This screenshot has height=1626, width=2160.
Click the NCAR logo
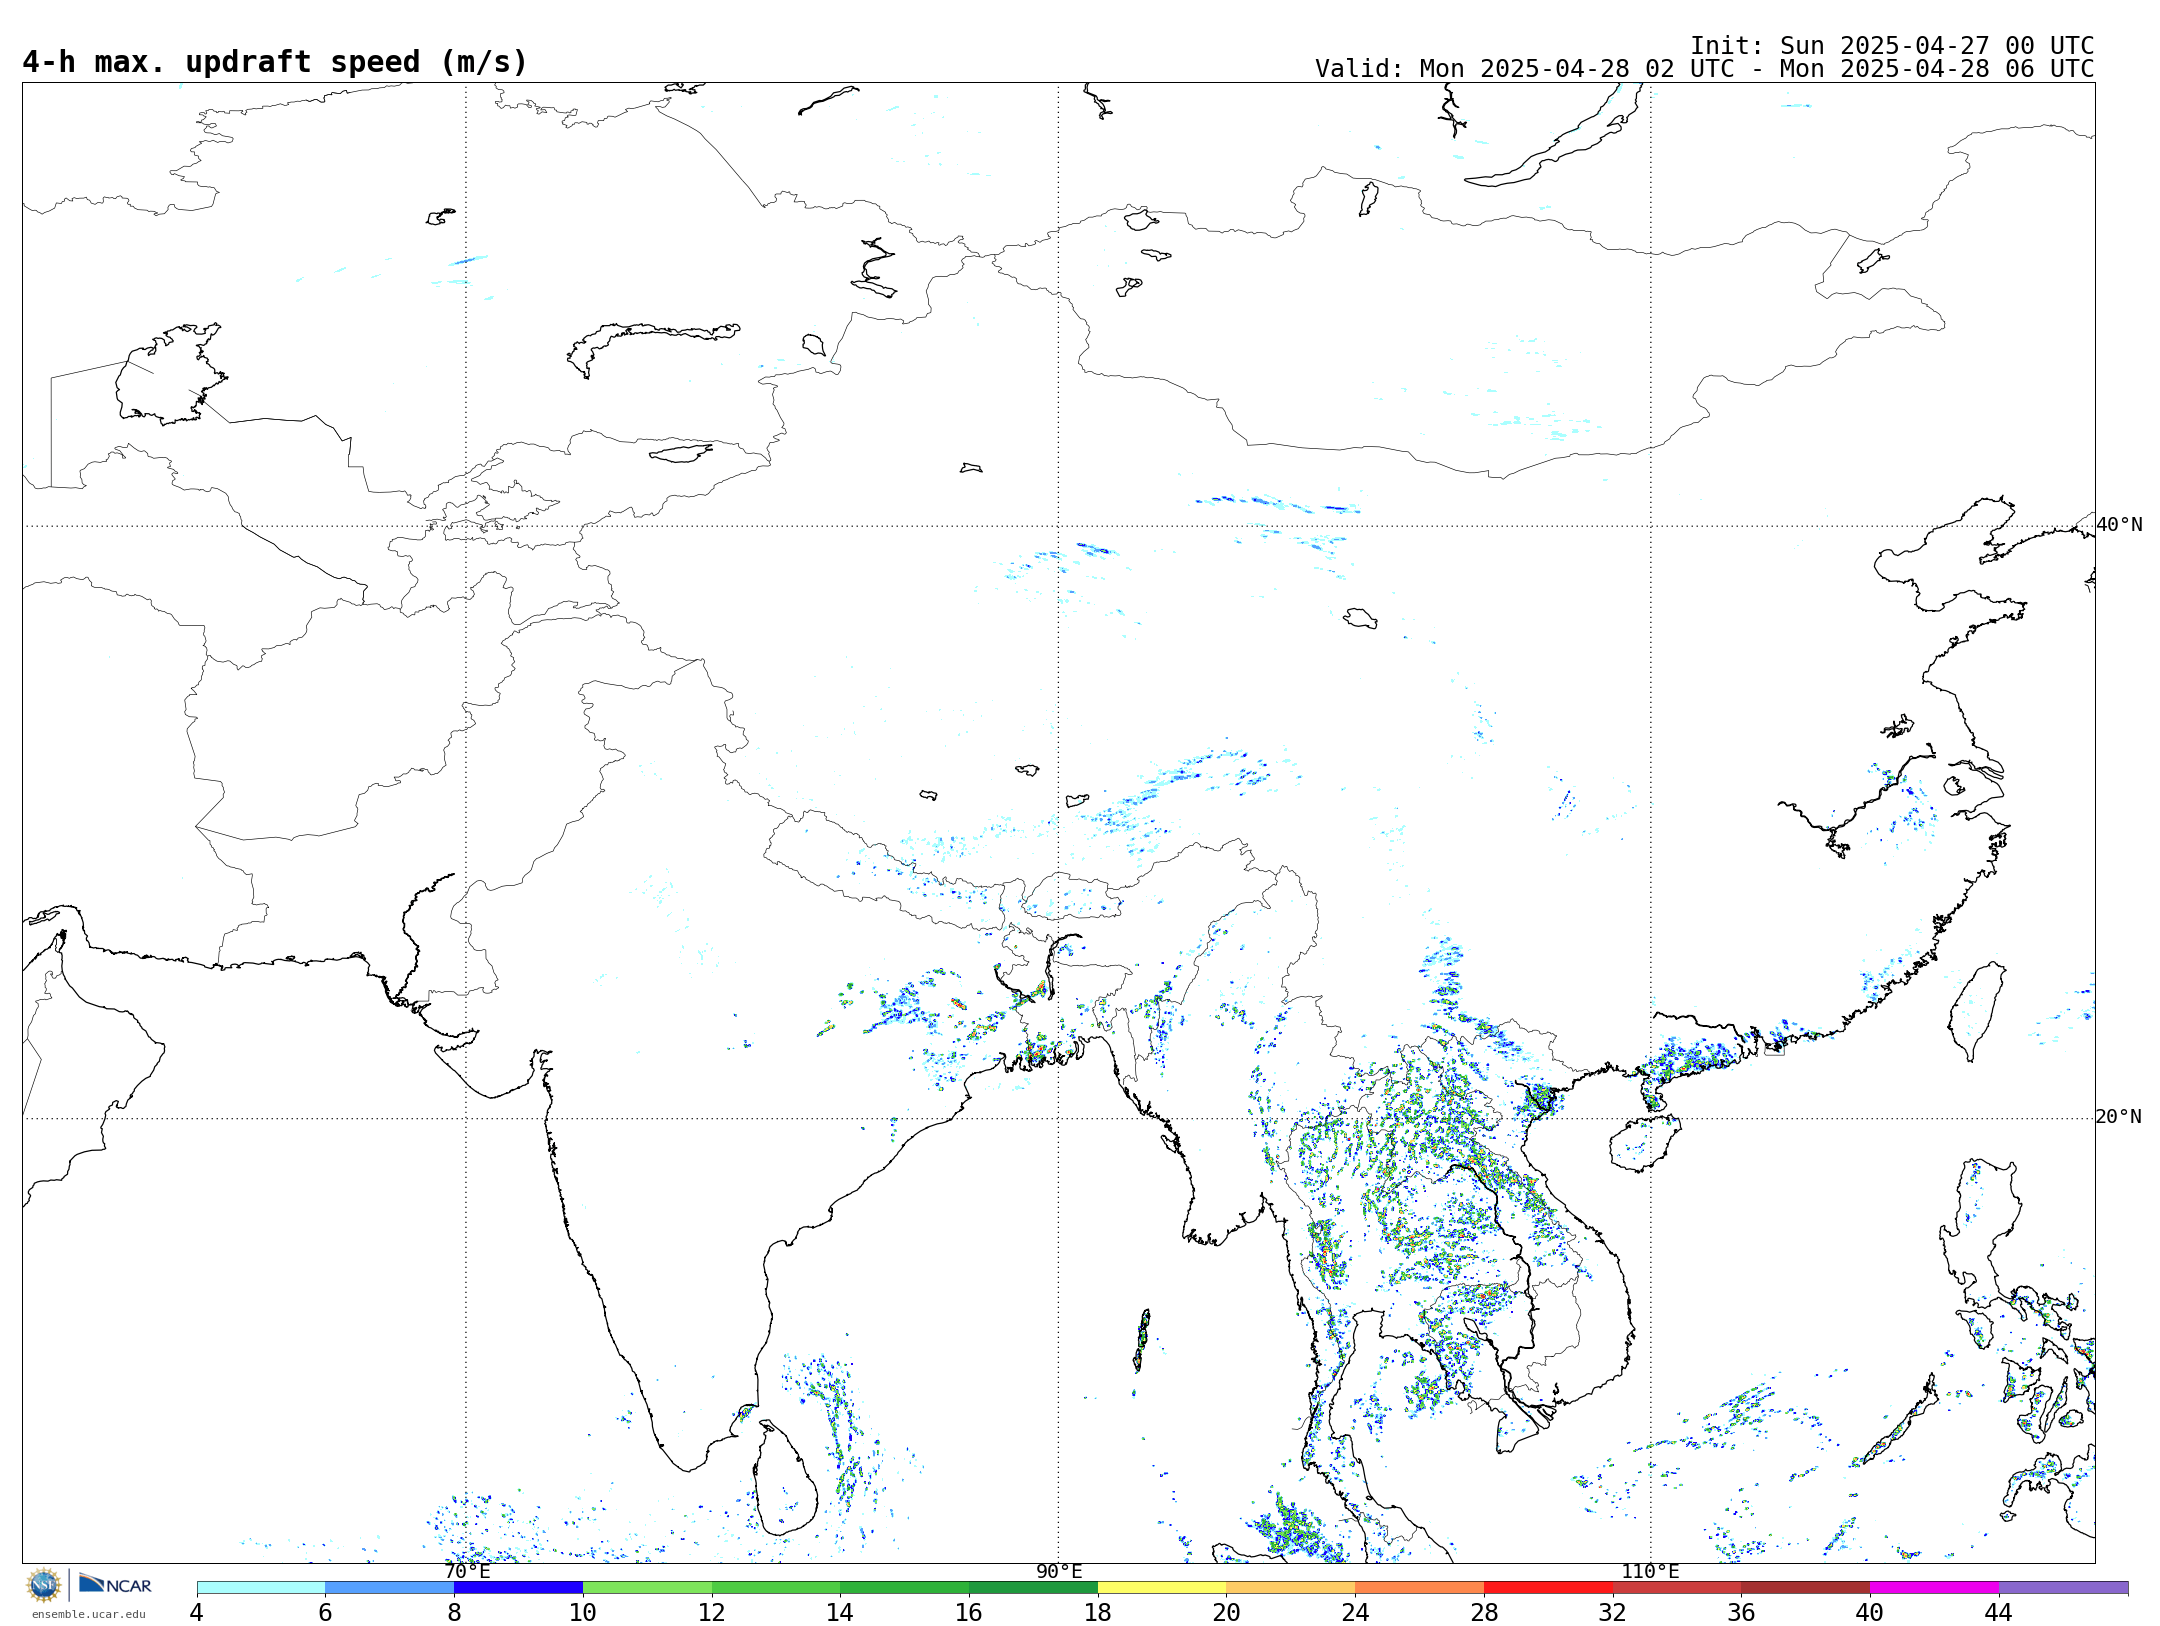[115, 1584]
